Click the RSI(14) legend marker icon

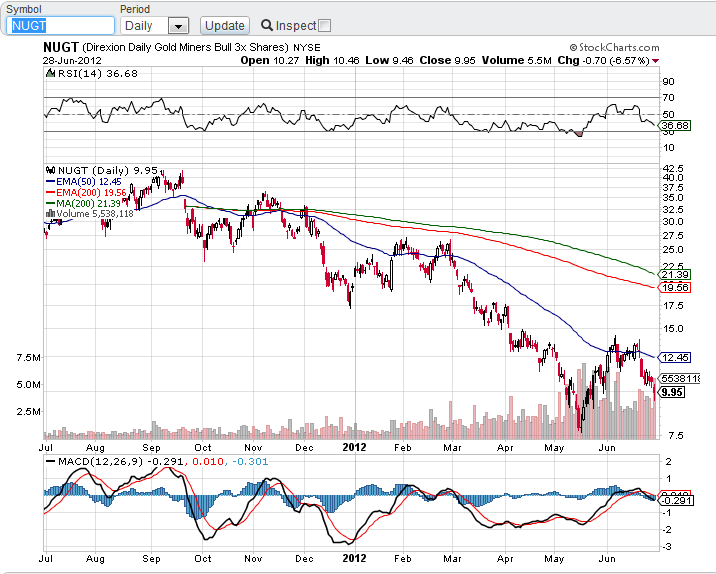[49, 74]
